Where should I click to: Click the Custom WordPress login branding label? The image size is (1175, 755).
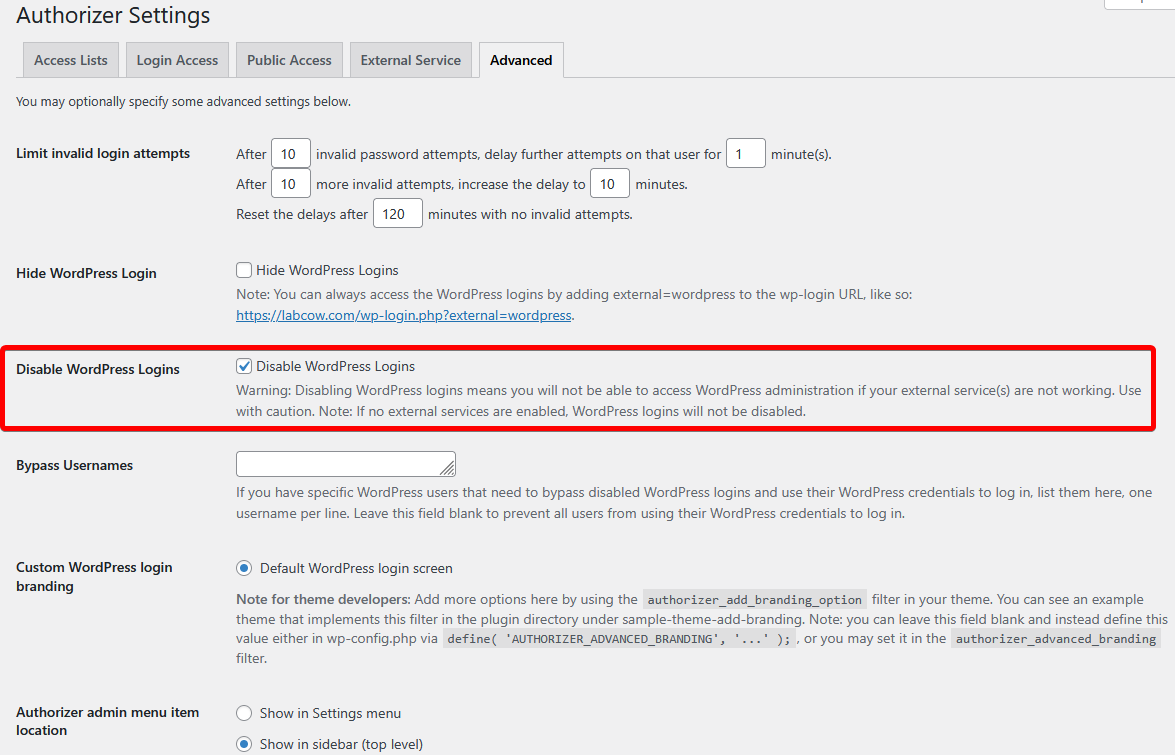coord(94,577)
